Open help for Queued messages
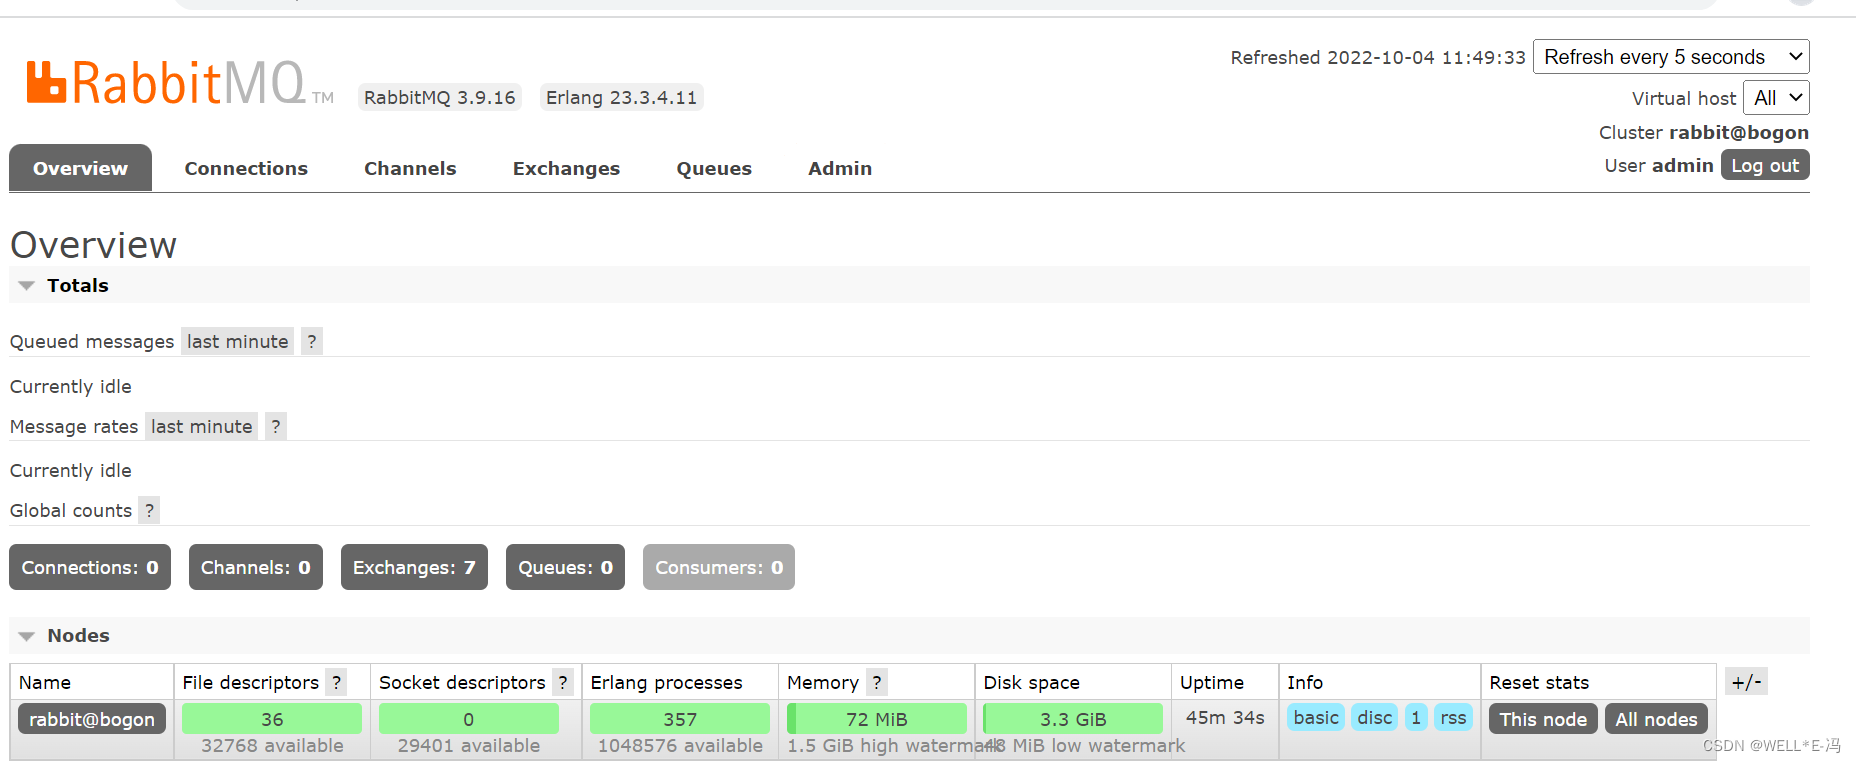1856x763 pixels. [312, 342]
